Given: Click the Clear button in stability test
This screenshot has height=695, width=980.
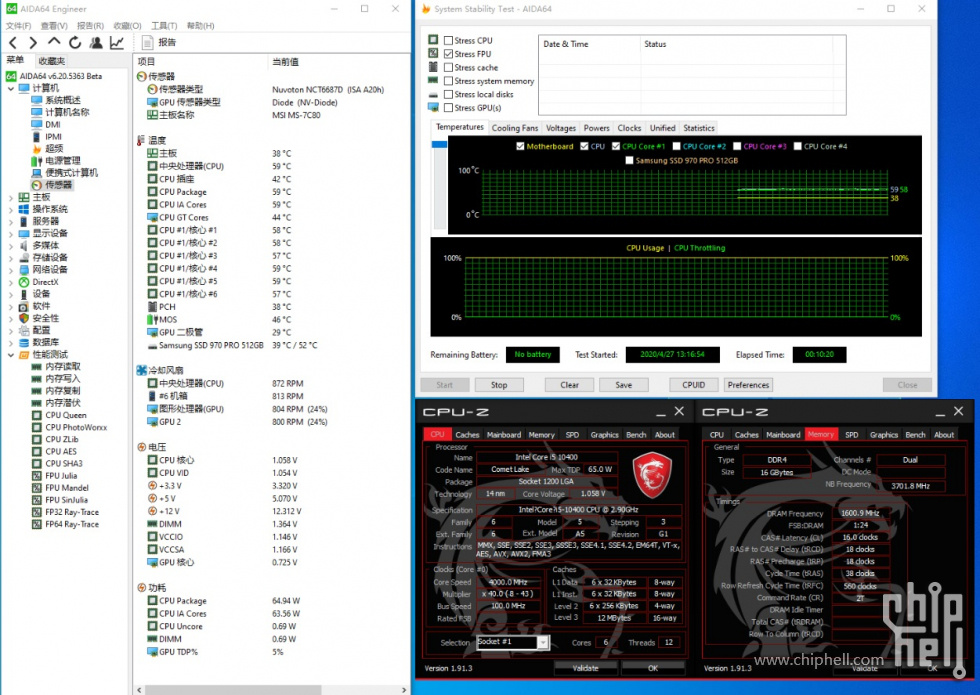Looking at the screenshot, I should (569, 385).
